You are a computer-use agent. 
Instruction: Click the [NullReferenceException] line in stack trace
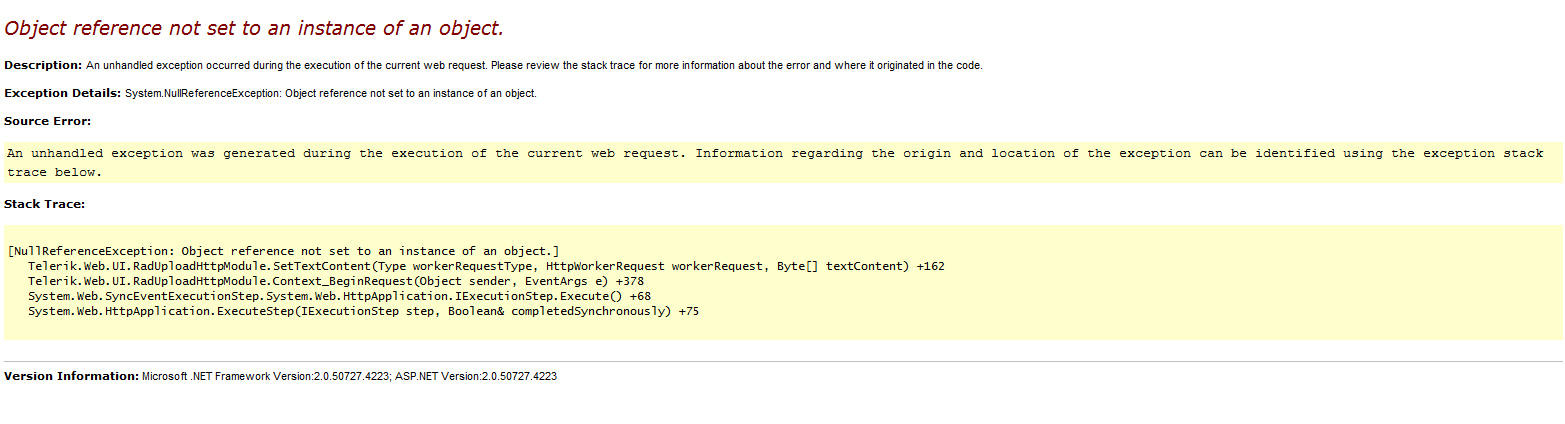(x=283, y=250)
